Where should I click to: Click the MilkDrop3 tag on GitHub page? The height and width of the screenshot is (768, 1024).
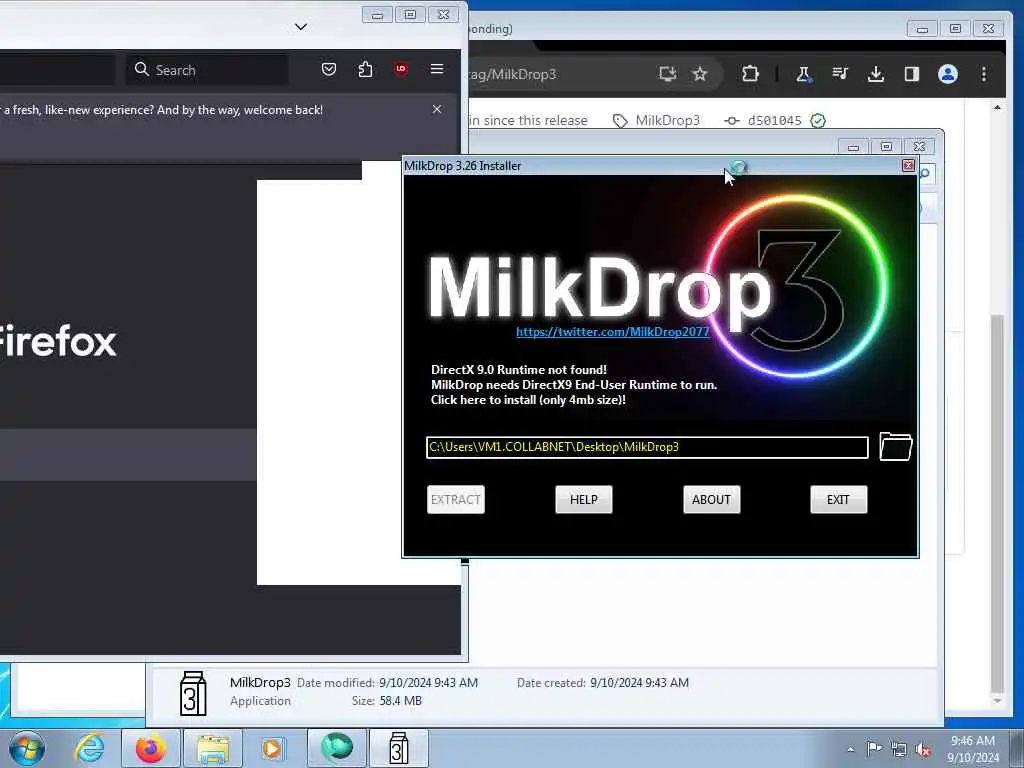[667, 120]
